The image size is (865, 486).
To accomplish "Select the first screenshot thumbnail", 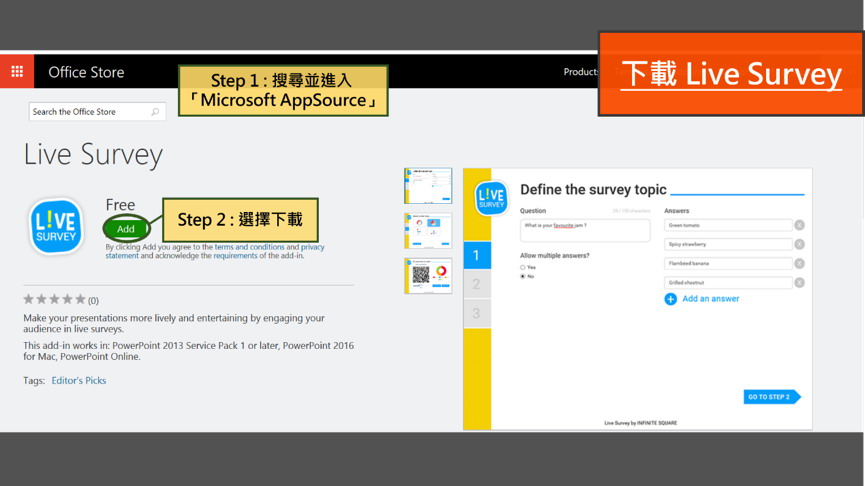I will coord(428,186).
